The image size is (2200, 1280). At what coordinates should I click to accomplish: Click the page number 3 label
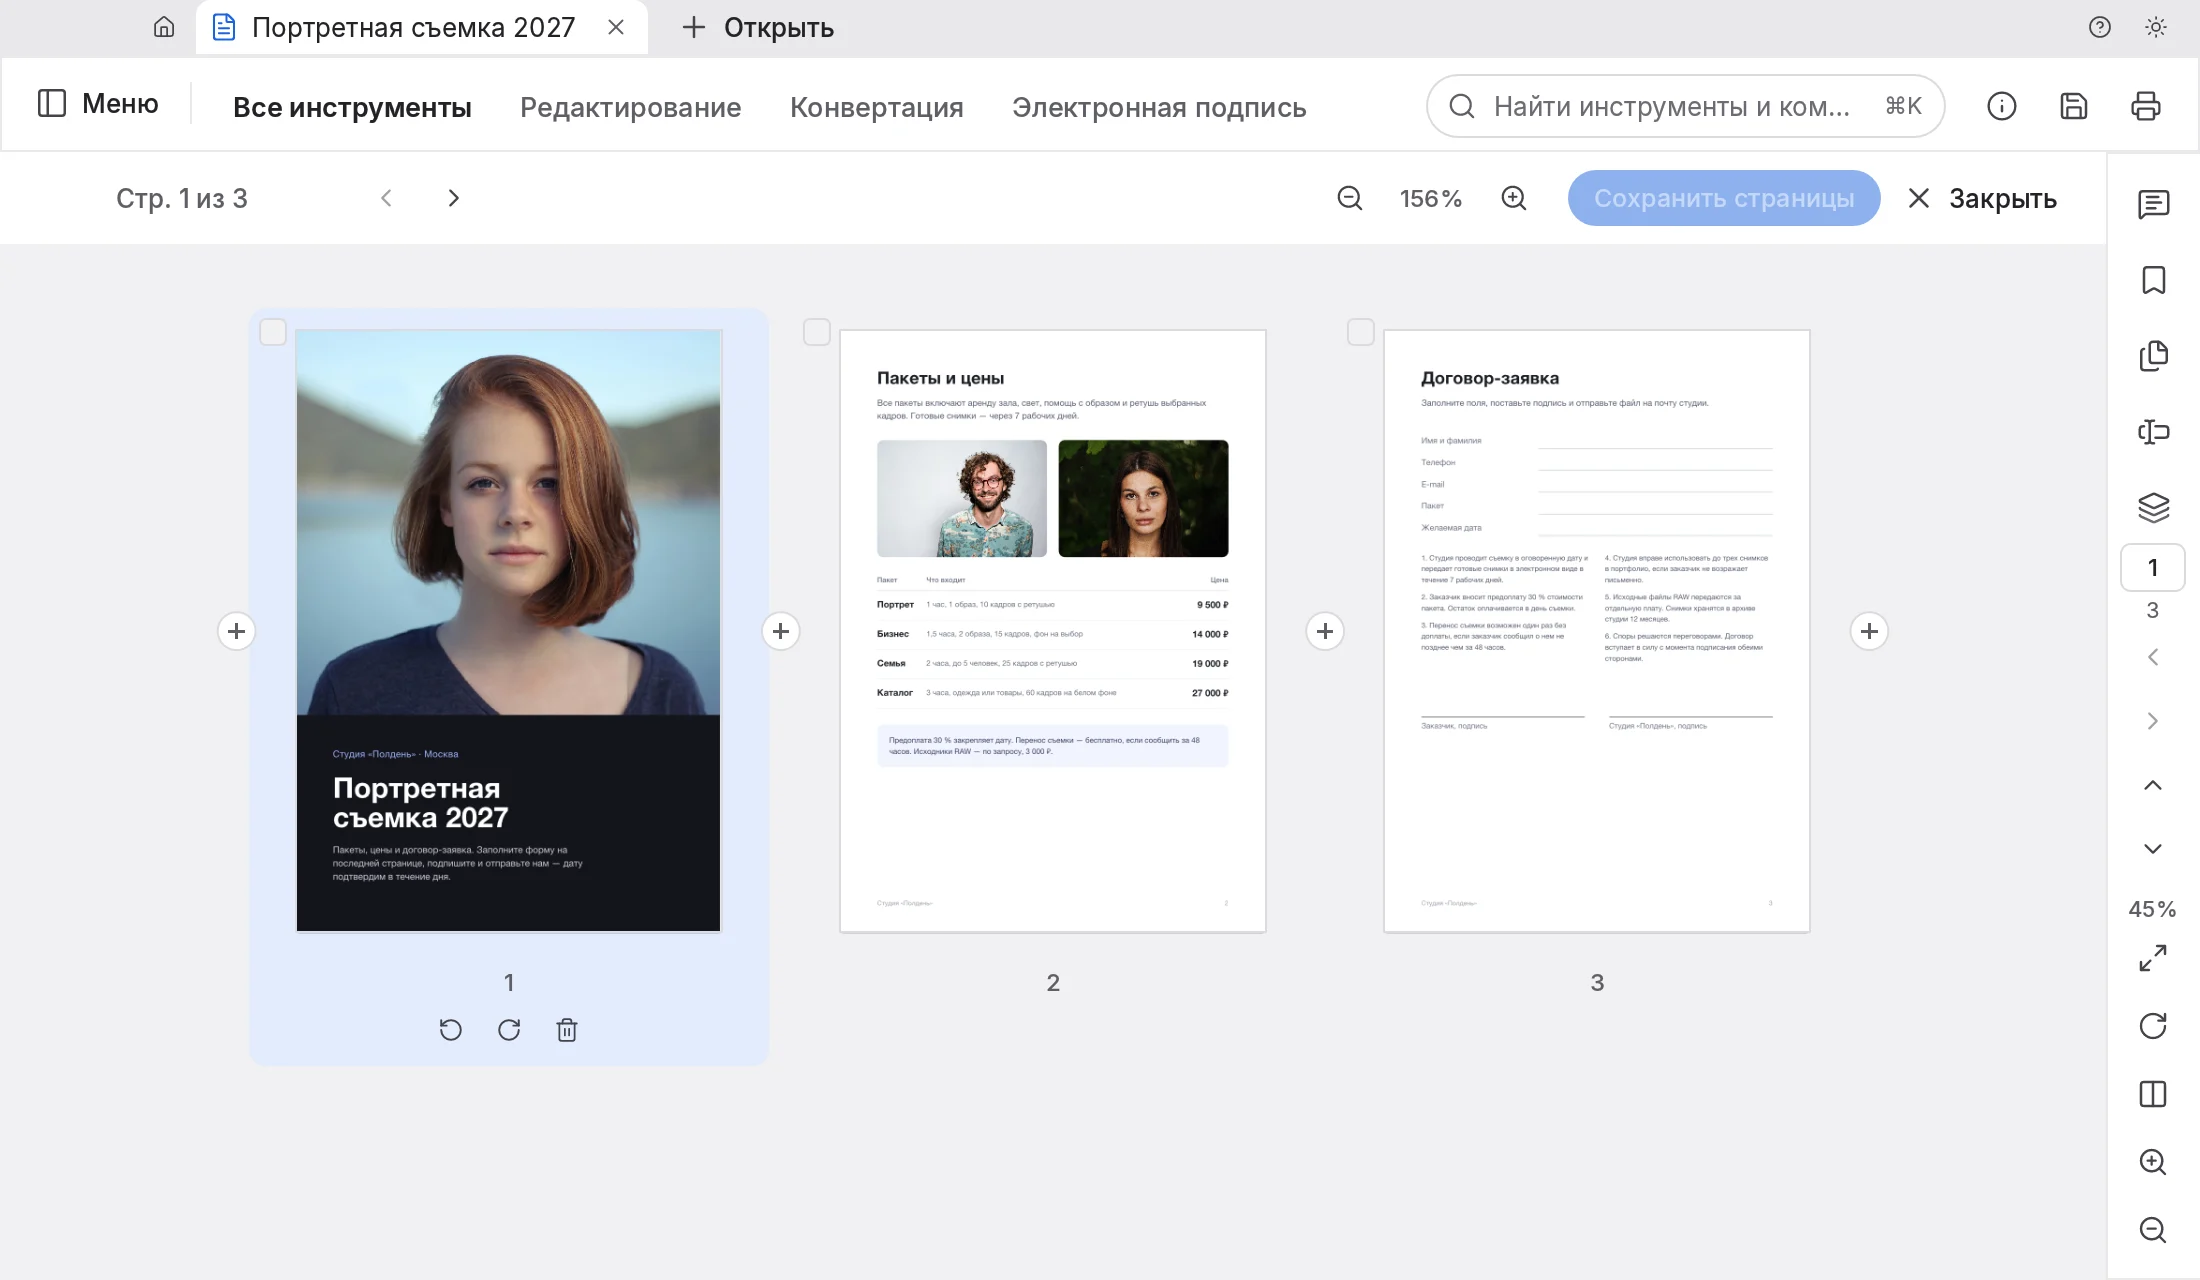1597,983
